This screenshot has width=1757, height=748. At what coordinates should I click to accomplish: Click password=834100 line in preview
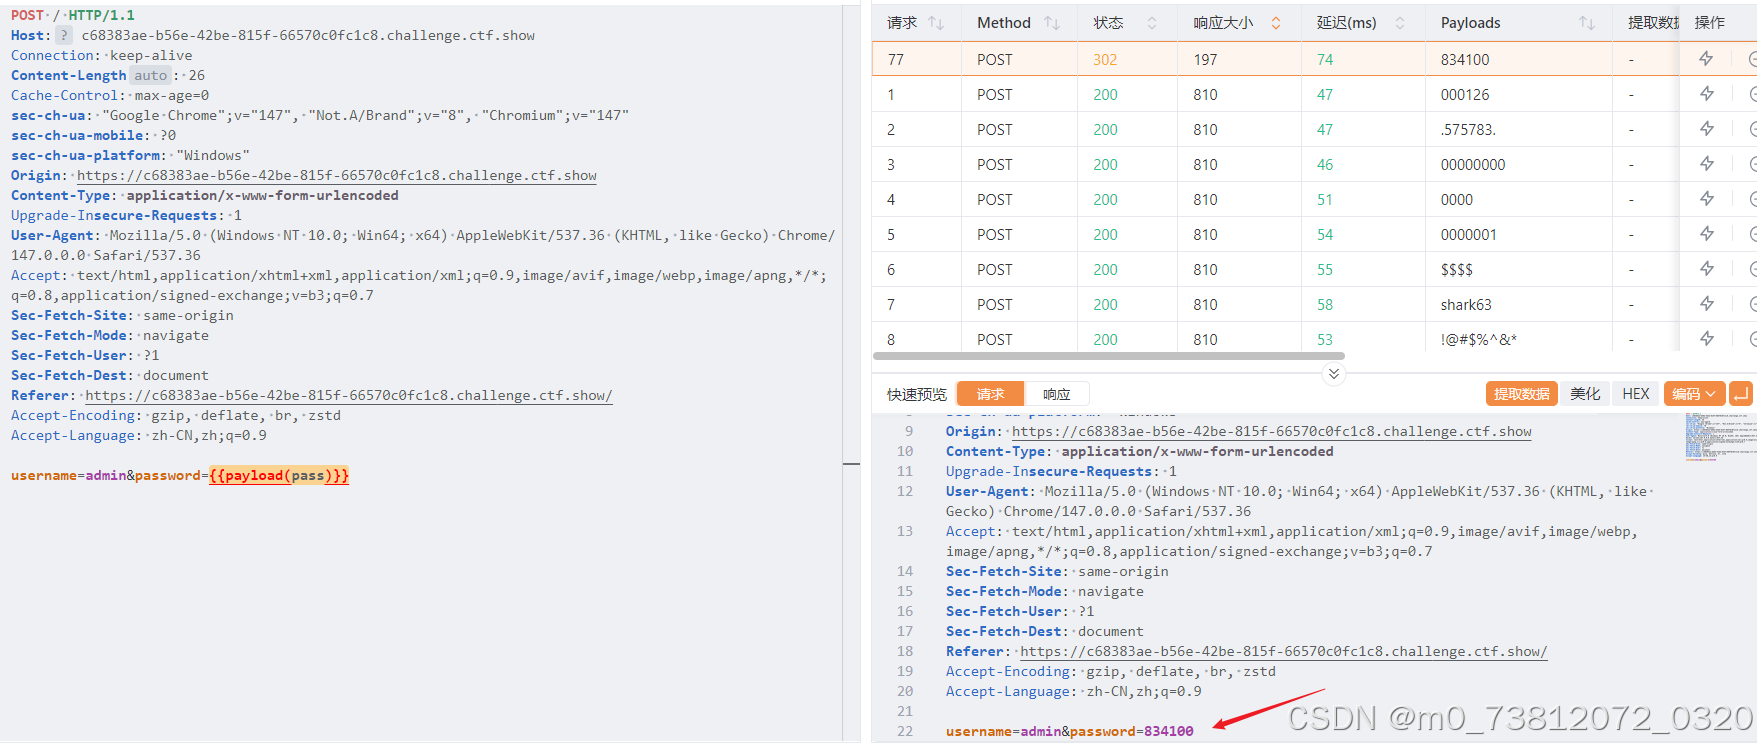tap(1070, 731)
